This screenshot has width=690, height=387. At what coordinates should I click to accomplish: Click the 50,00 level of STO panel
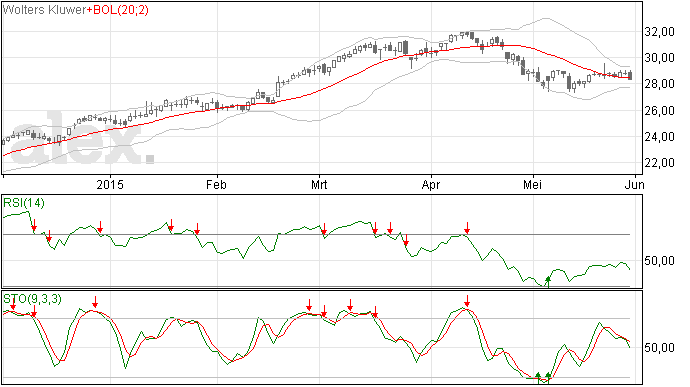pos(659,348)
